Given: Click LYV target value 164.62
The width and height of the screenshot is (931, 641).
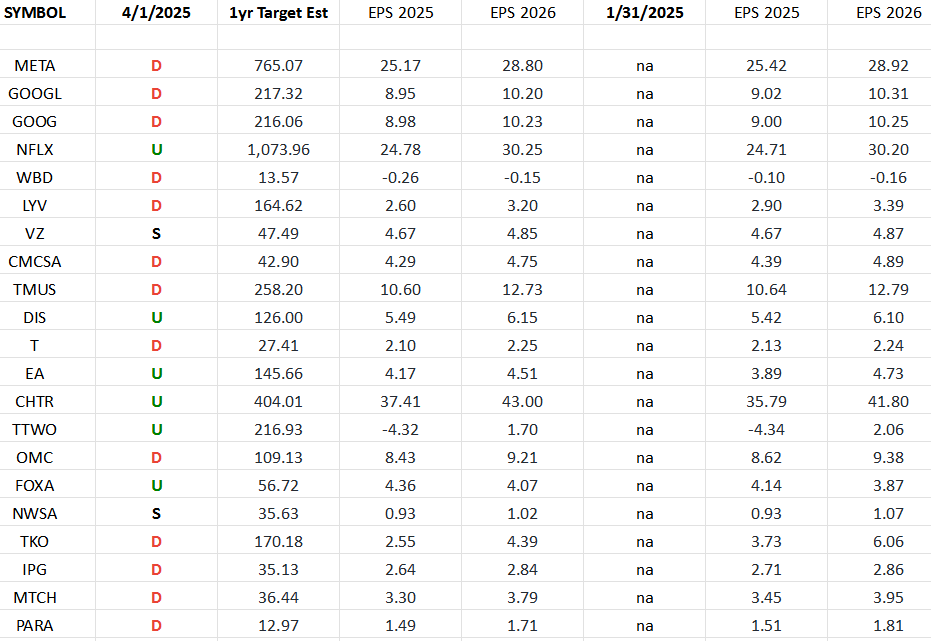Looking at the screenshot, I should (x=278, y=205).
